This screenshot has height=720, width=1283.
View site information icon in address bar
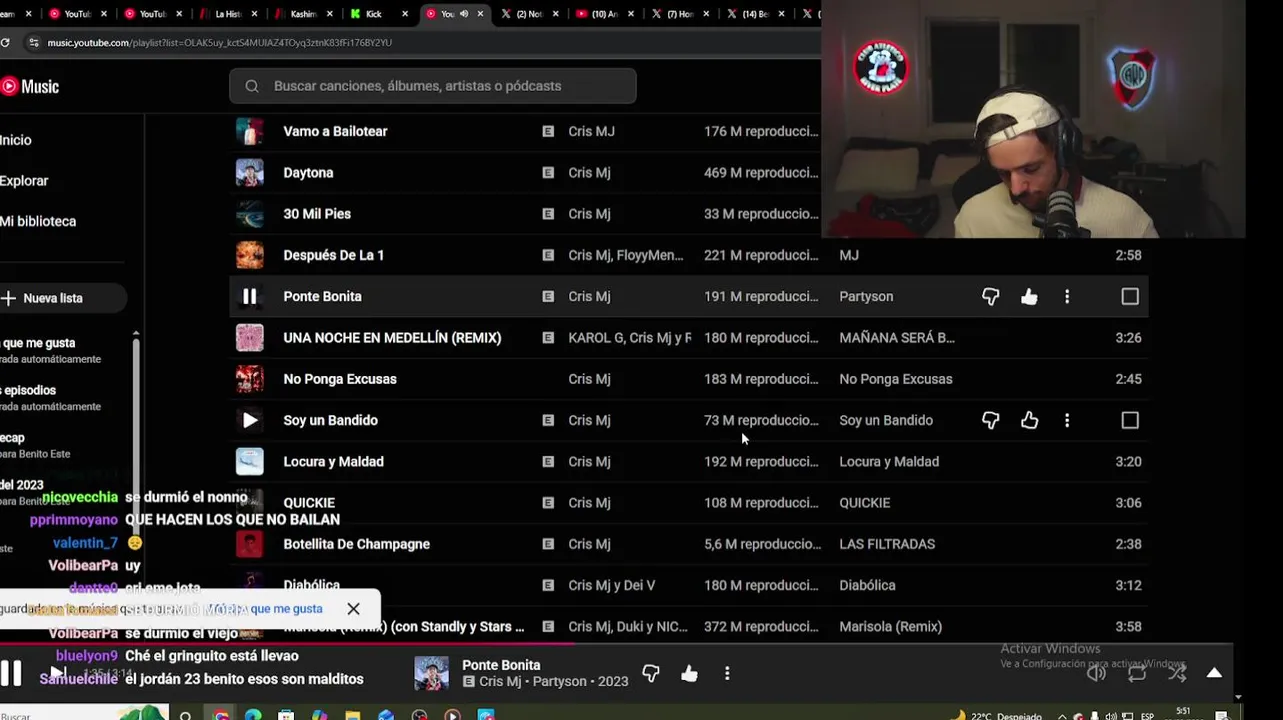point(33,42)
